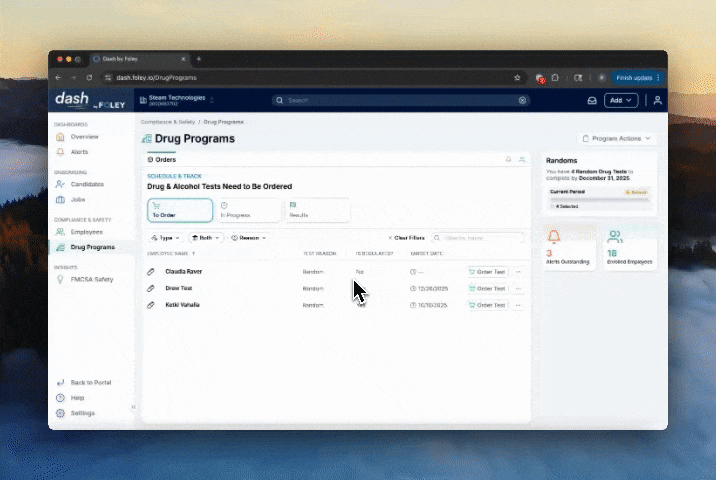716x480 pixels.
Task: Switch to the Results tab
Action: (317, 210)
